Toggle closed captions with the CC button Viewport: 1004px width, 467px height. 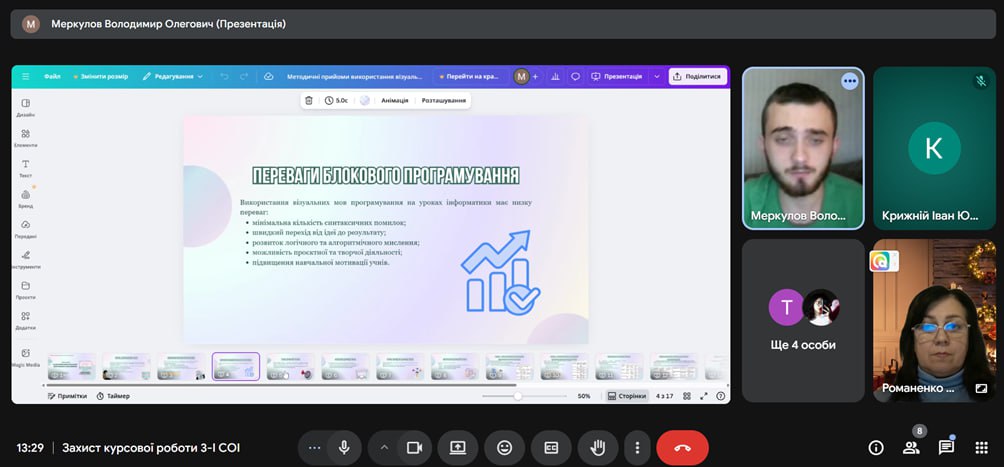[x=551, y=448]
